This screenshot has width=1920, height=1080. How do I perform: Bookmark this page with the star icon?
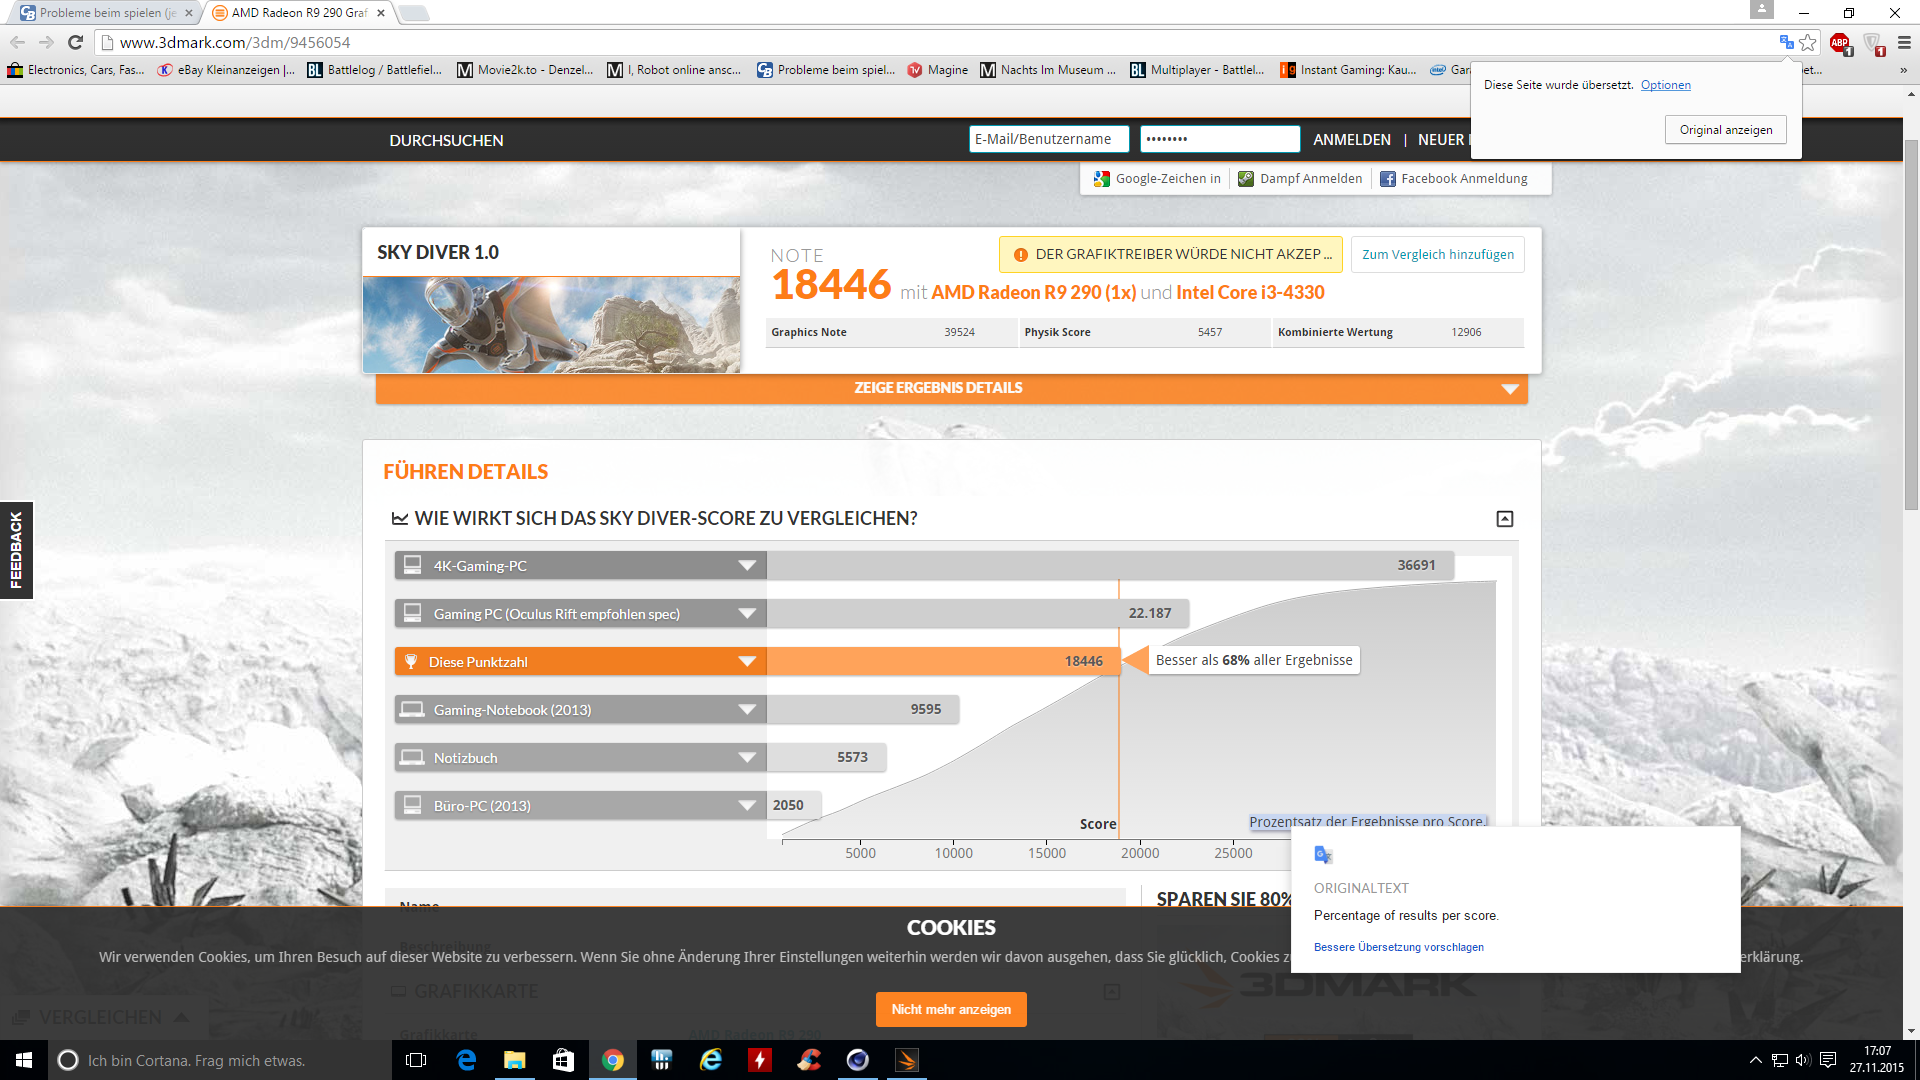tap(1808, 42)
